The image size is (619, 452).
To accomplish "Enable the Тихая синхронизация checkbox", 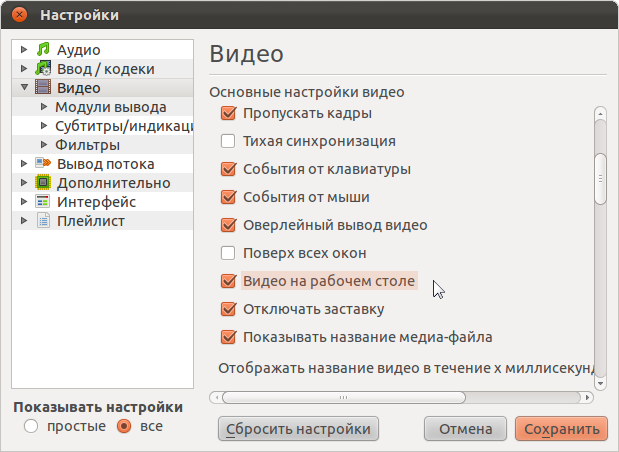I will [228, 141].
